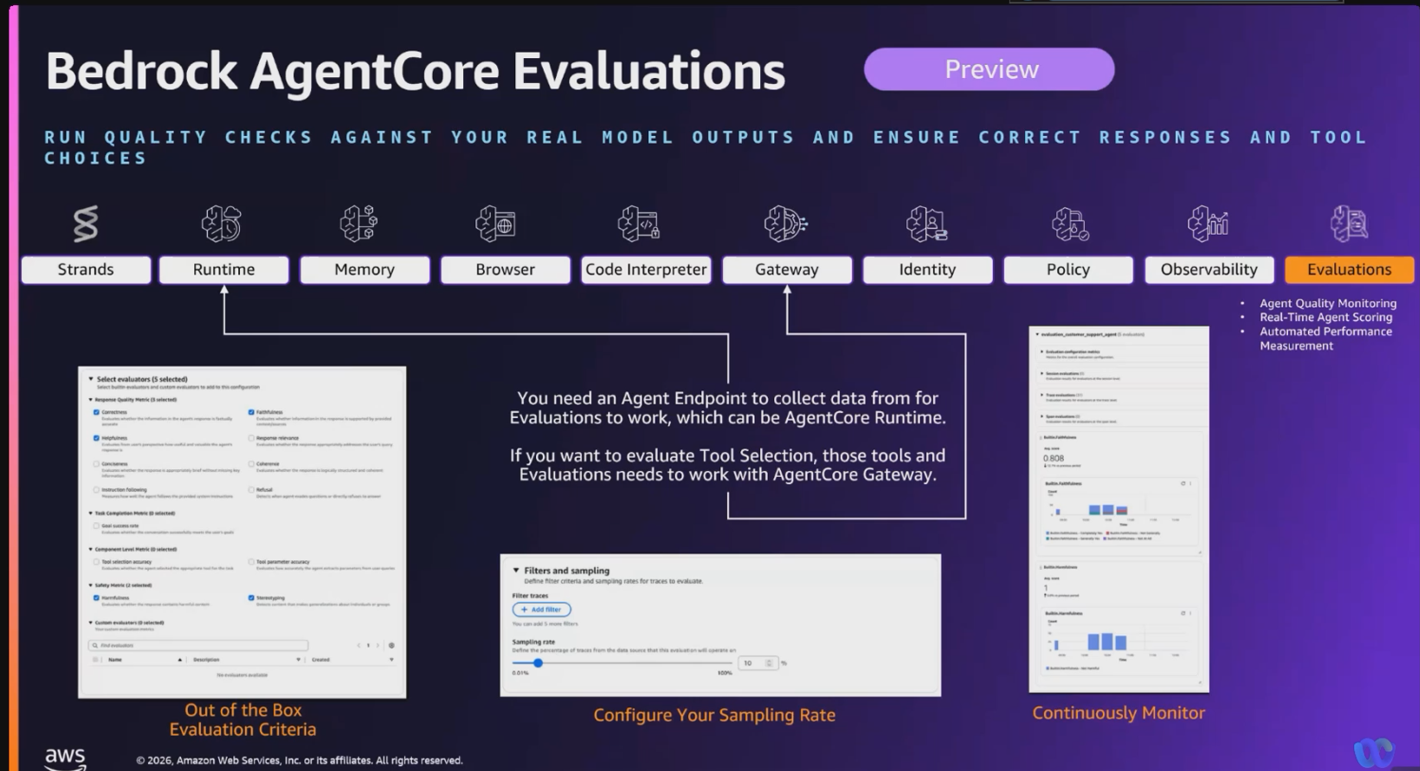Click the Browser globe icon
The width and height of the screenshot is (1420, 771).
(x=496, y=224)
